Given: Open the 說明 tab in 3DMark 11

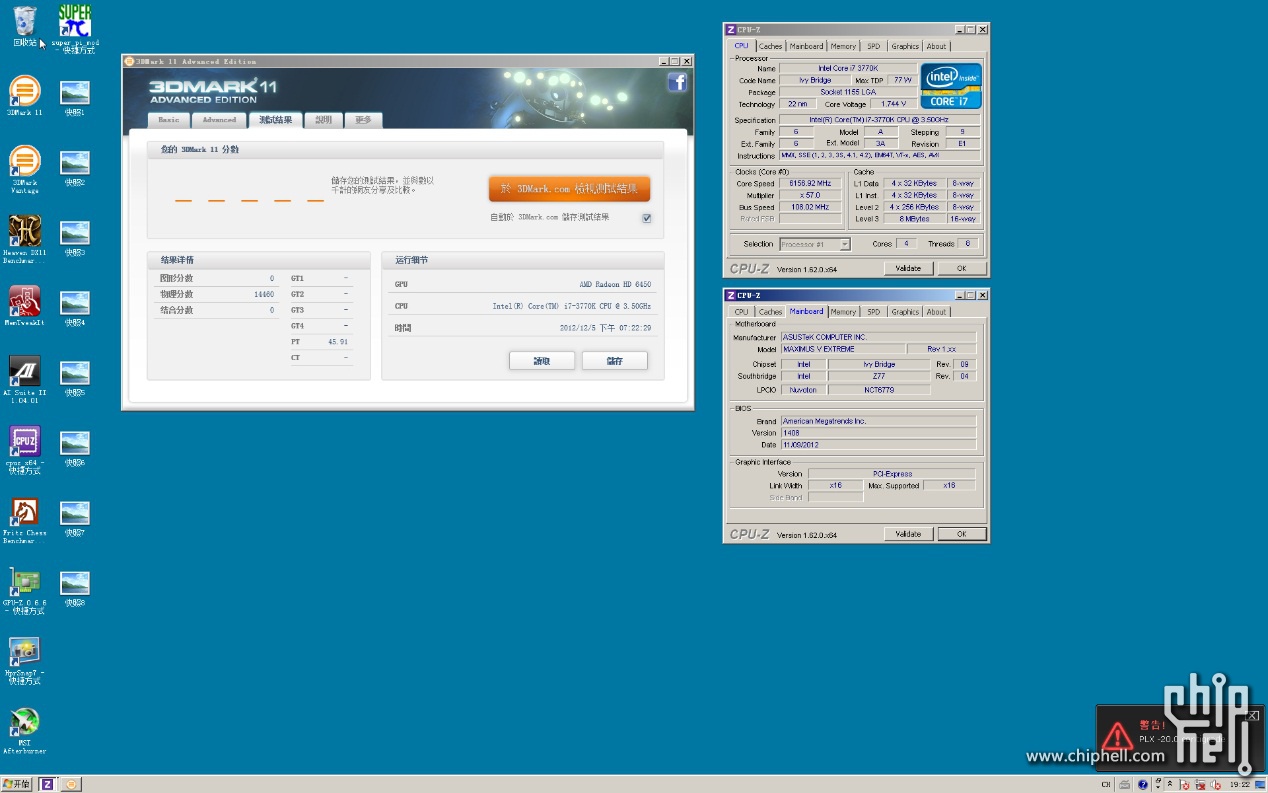Looking at the screenshot, I should [323, 120].
